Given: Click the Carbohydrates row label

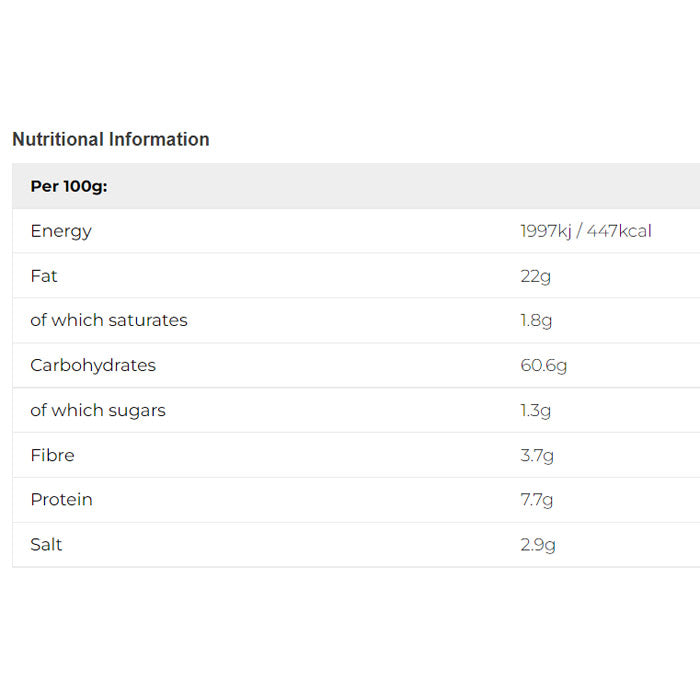Looking at the screenshot, I should pos(93,365).
